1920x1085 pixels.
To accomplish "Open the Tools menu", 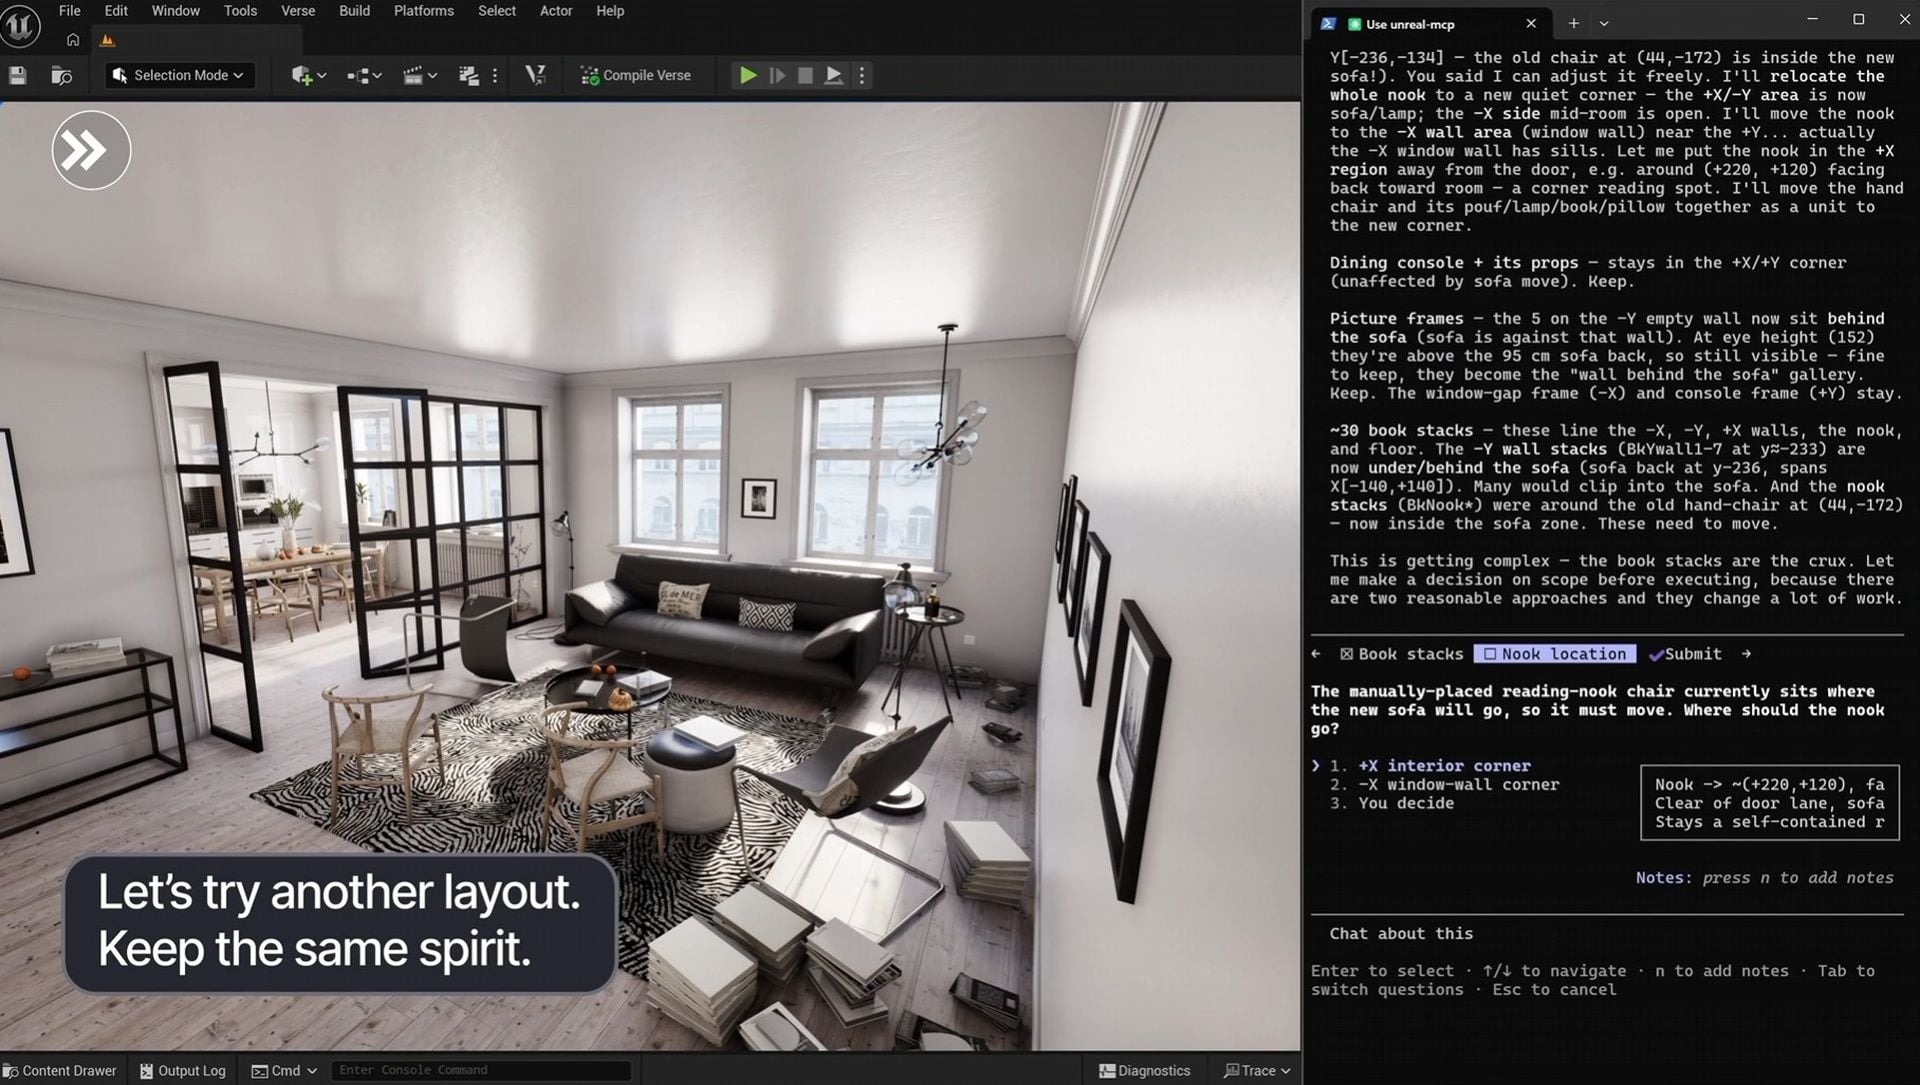I will (240, 11).
